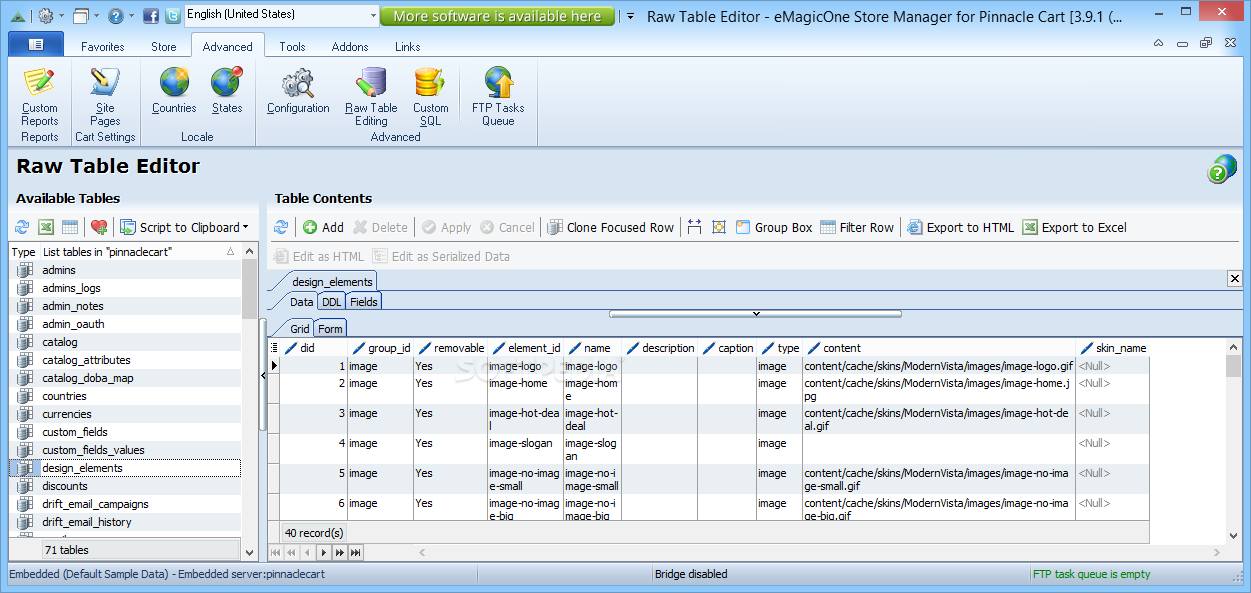Collapse the Available Tables panel splitter arrow
Screen dimensions: 1251x593
click(x=263, y=375)
